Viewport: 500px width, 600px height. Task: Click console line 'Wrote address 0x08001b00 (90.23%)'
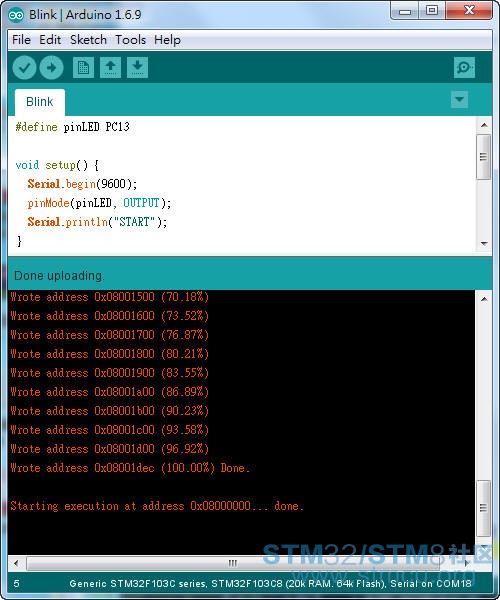pyautogui.click(x=109, y=411)
